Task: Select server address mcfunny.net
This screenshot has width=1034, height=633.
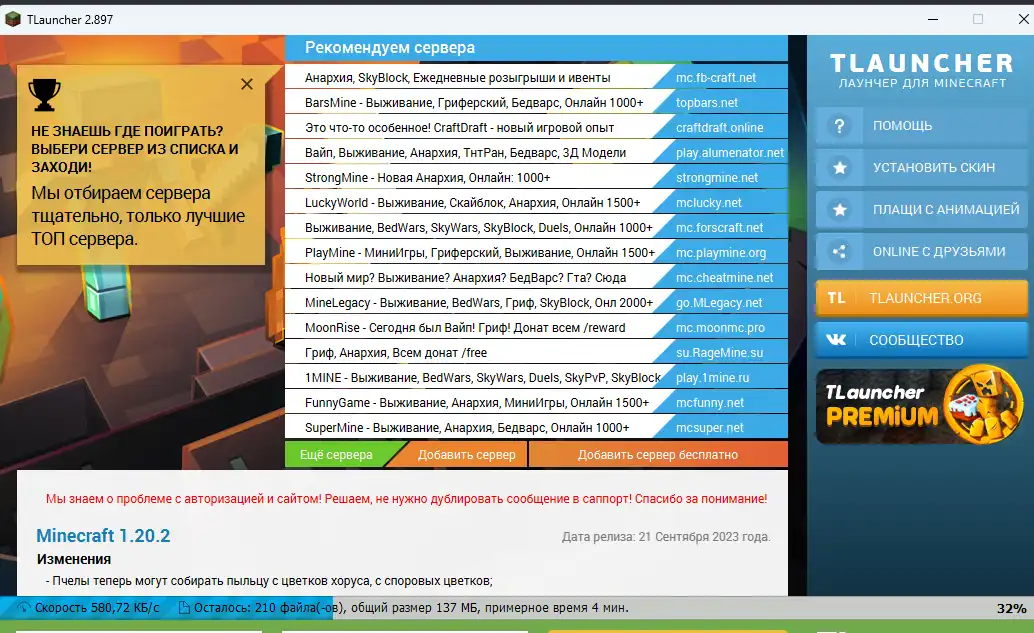Action: tap(710, 403)
